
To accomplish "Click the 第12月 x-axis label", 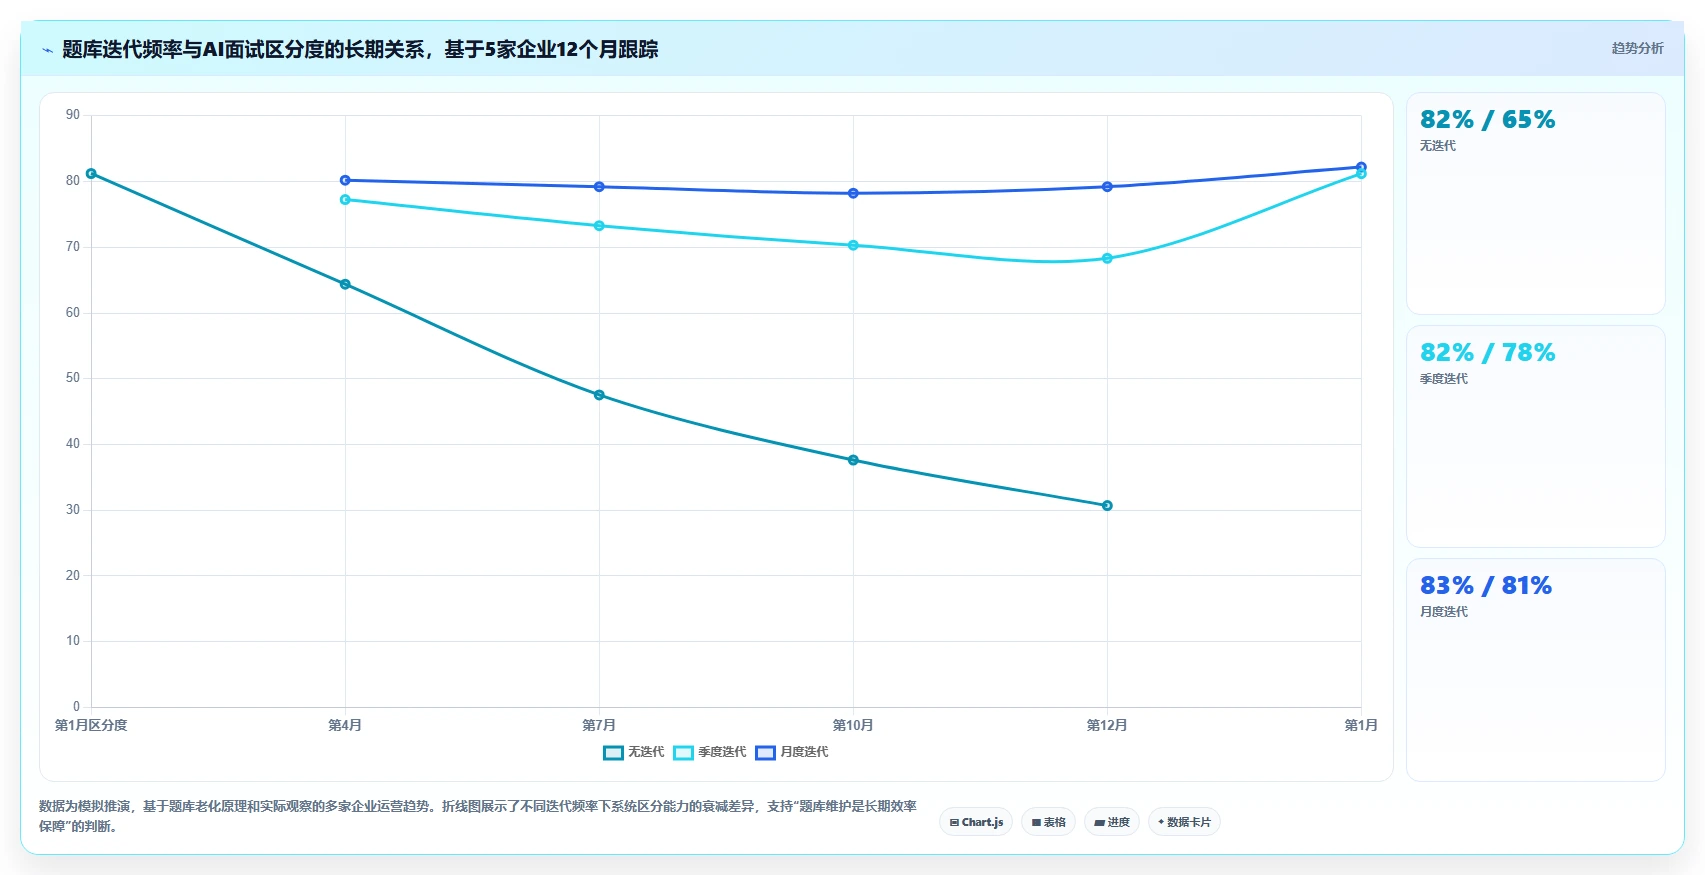I will [x=1107, y=725].
